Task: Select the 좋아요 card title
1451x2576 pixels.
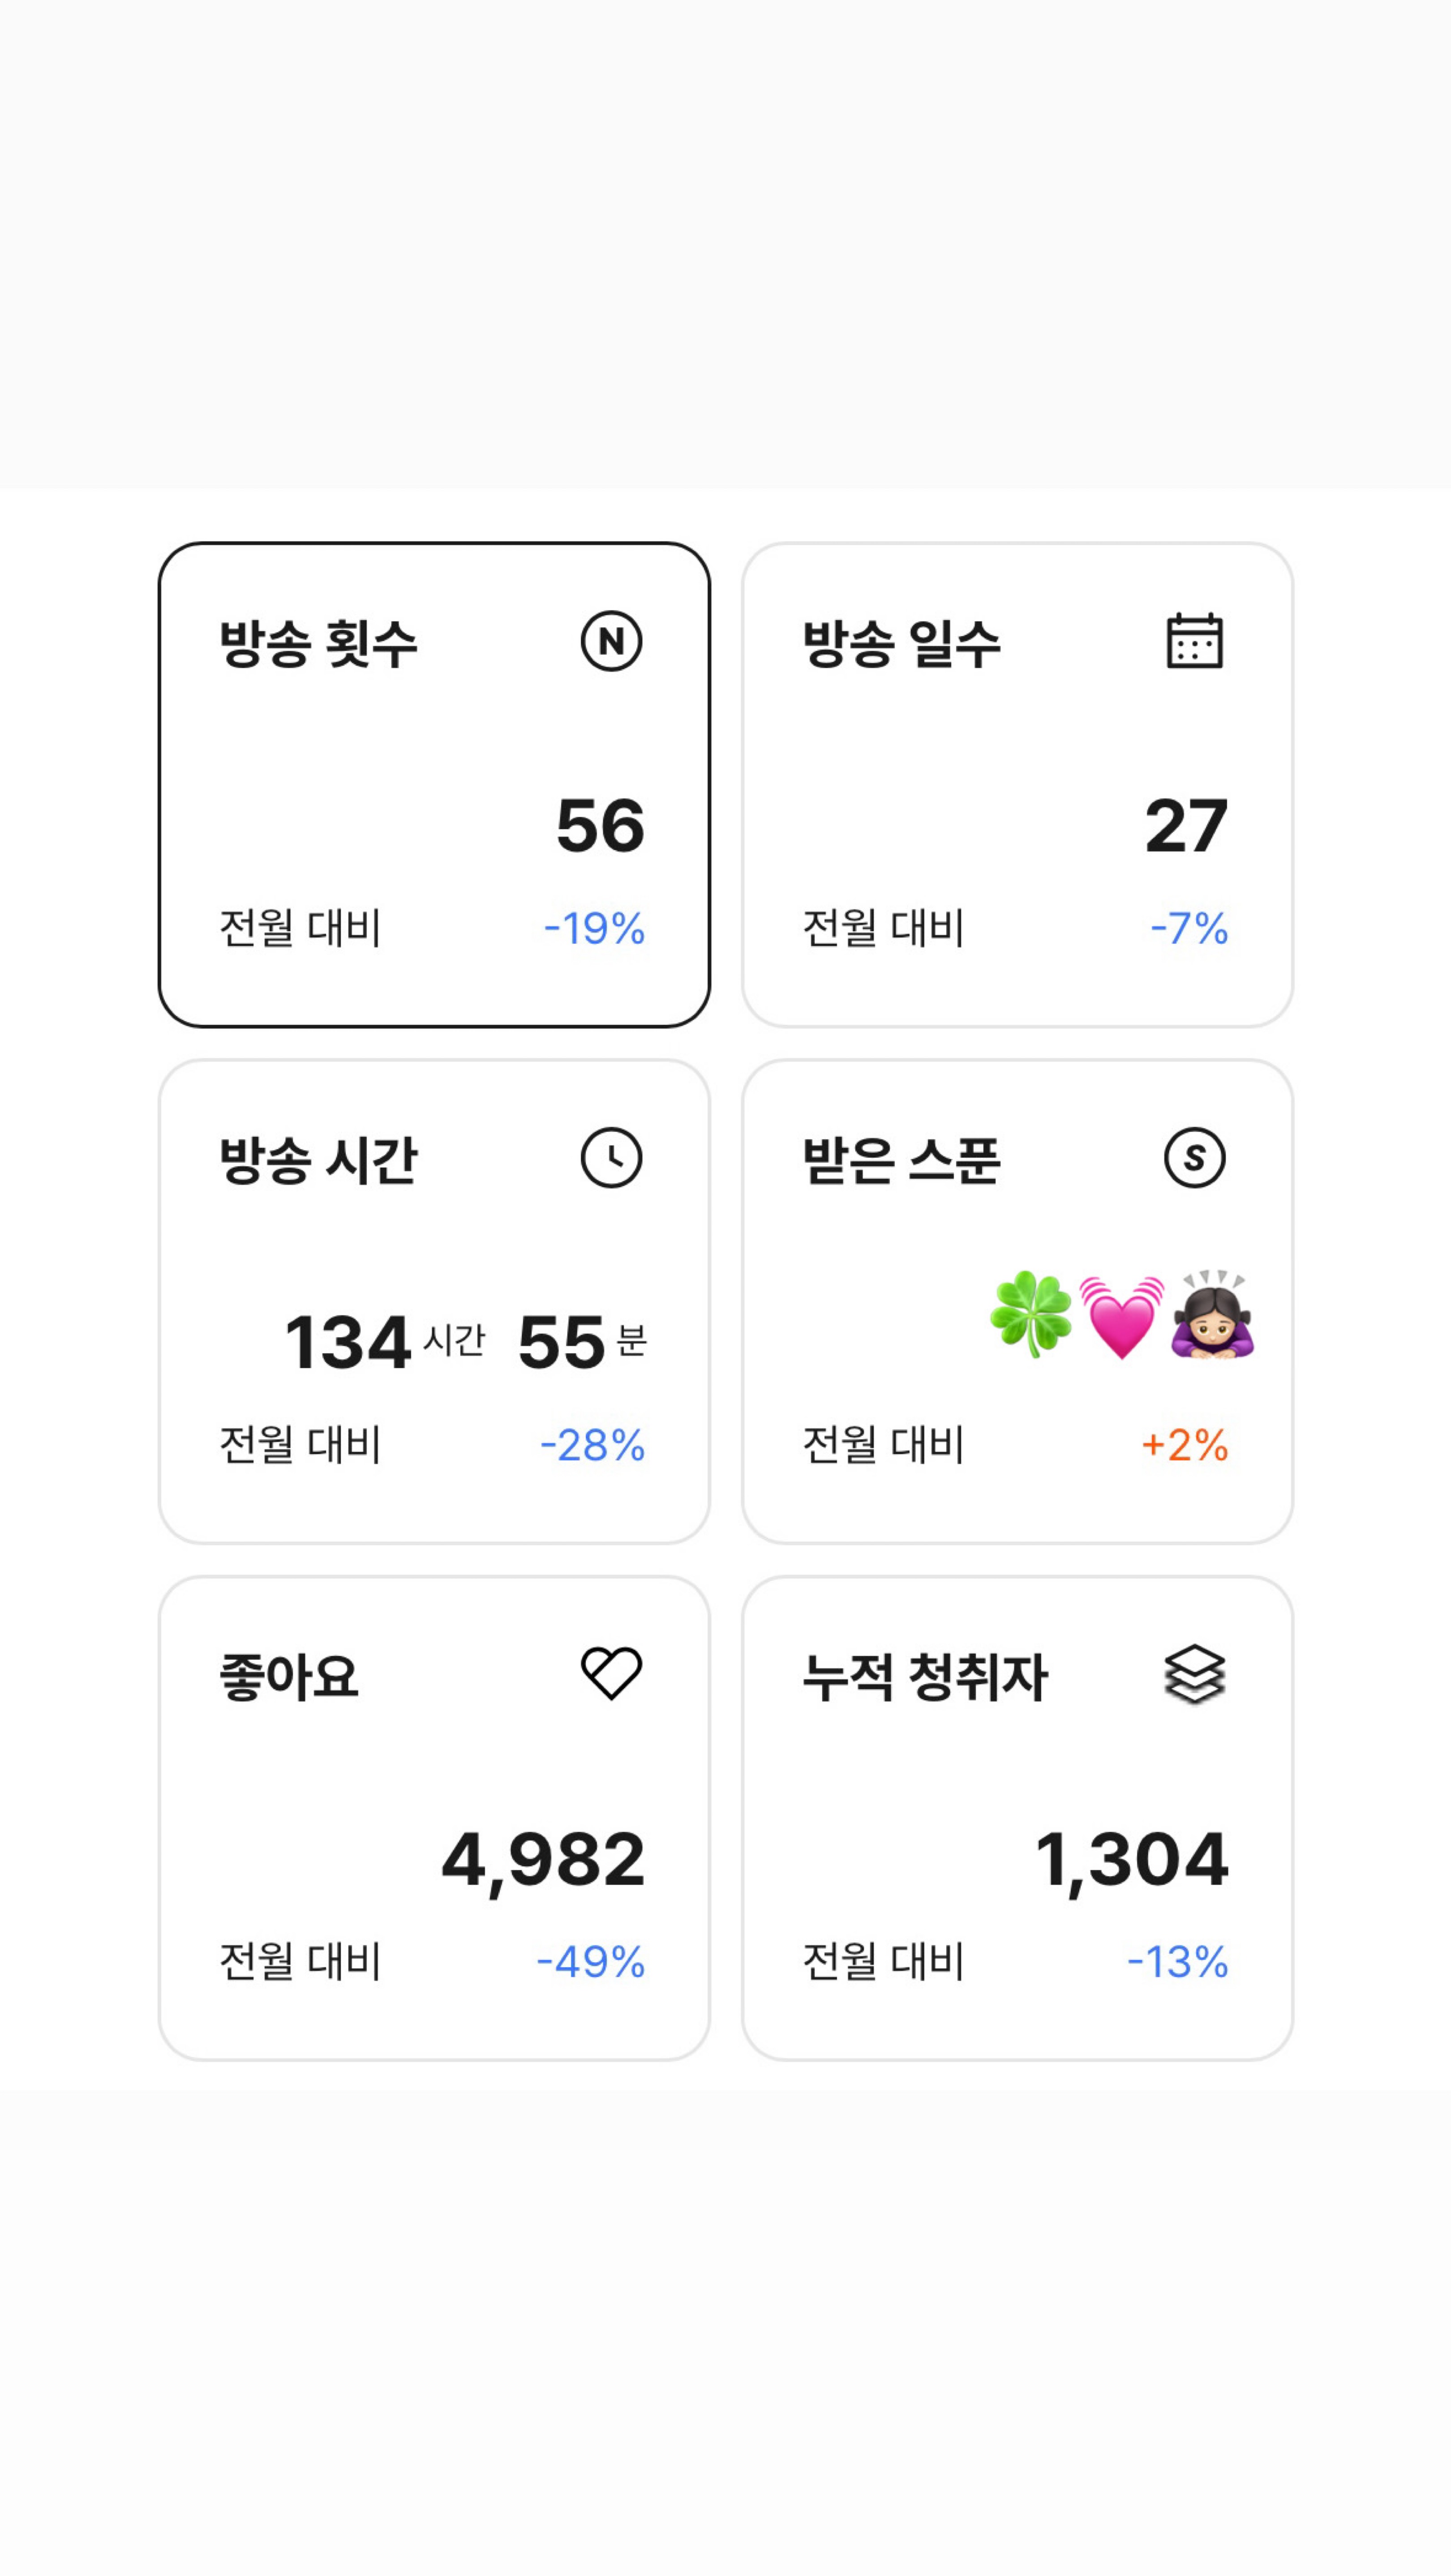Action: (289, 1677)
